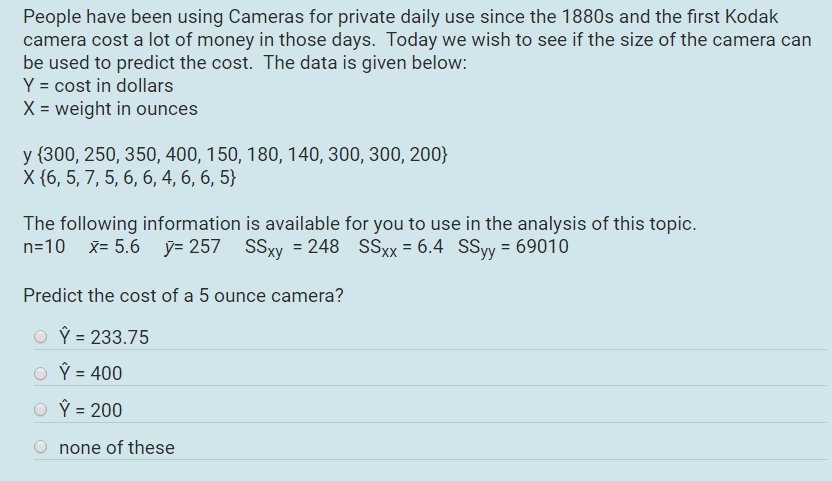
Task: Choose the Ŷ = 400 radio button
Action: point(40,374)
